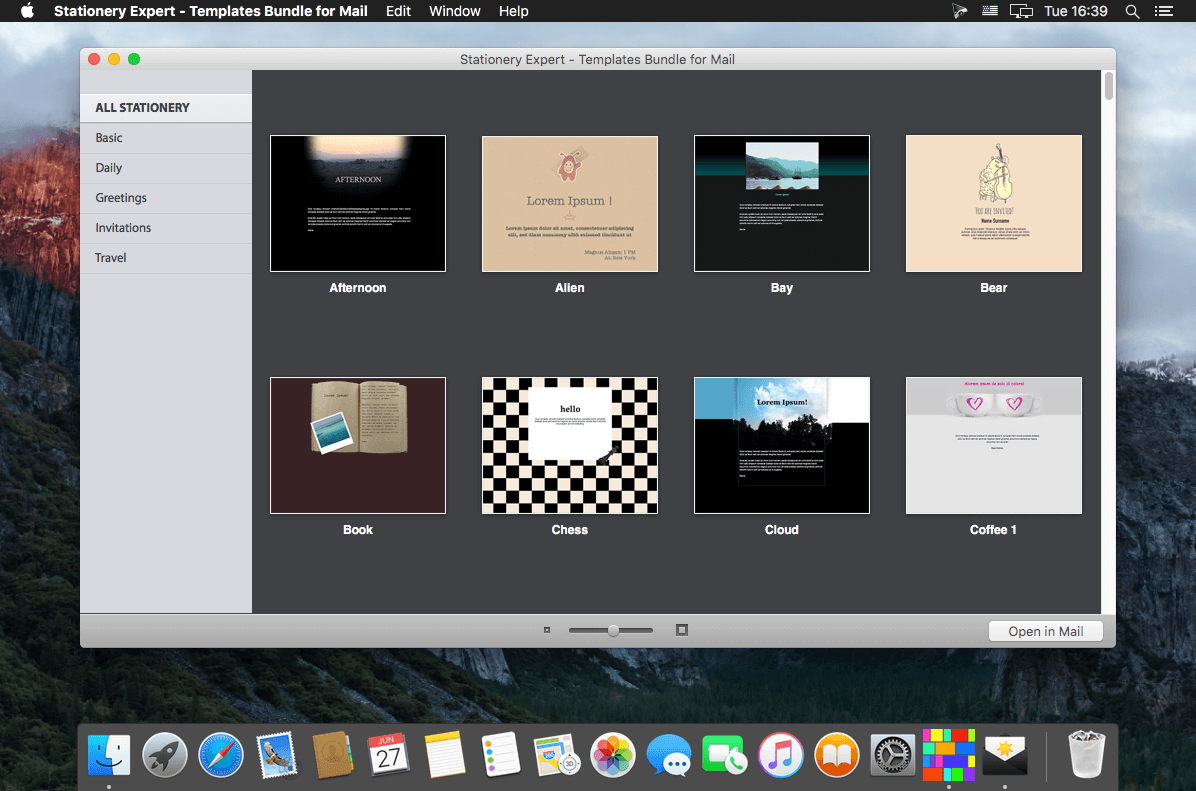Open the Help menu
The height and width of the screenshot is (791, 1196).
(x=513, y=11)
